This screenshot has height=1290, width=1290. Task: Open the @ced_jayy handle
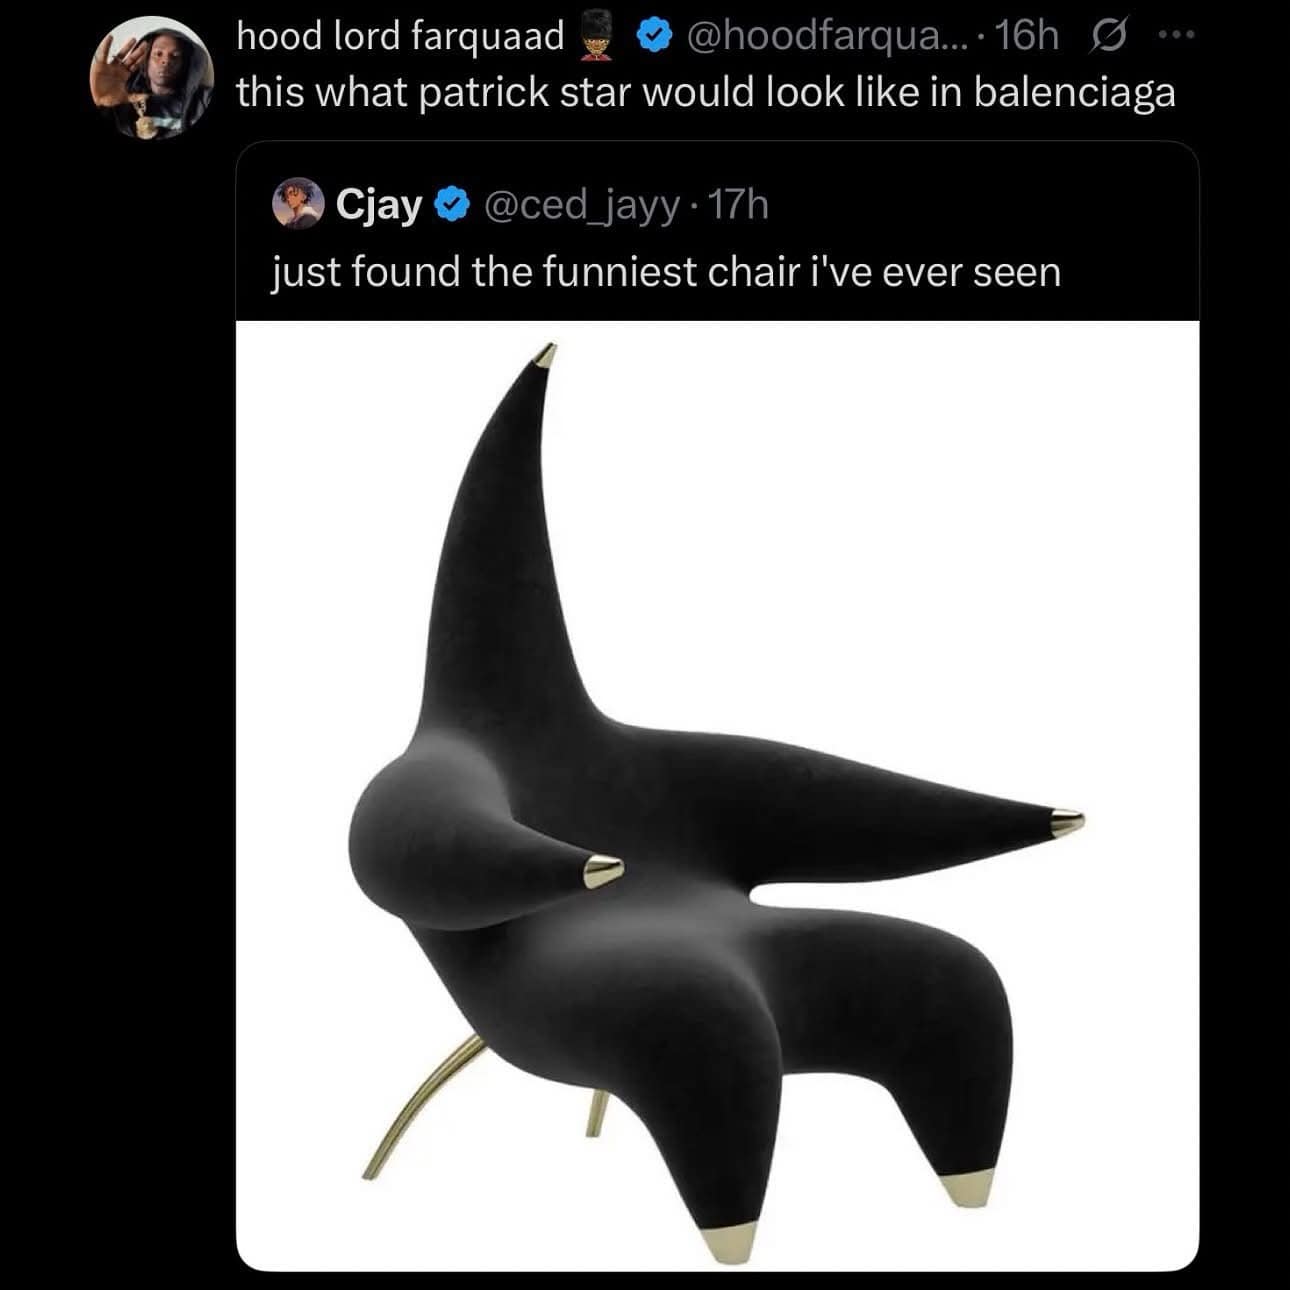(582, 204)
